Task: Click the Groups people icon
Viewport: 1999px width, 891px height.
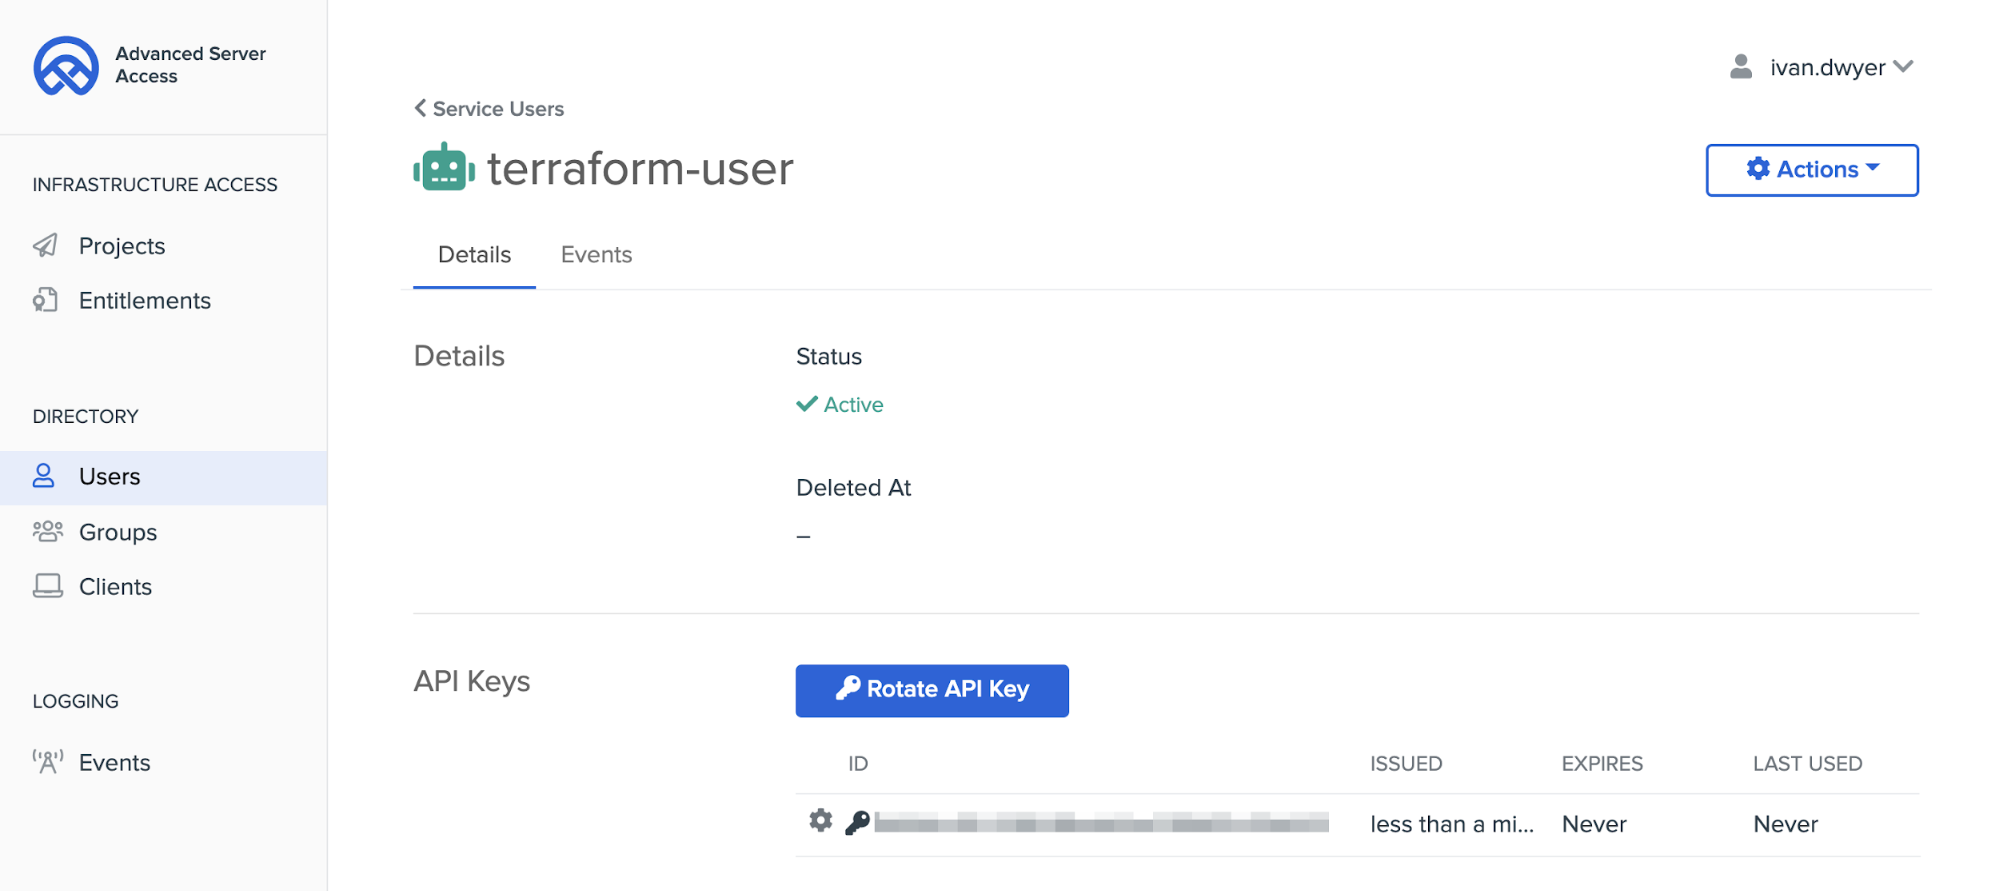Action: point(47,532)
